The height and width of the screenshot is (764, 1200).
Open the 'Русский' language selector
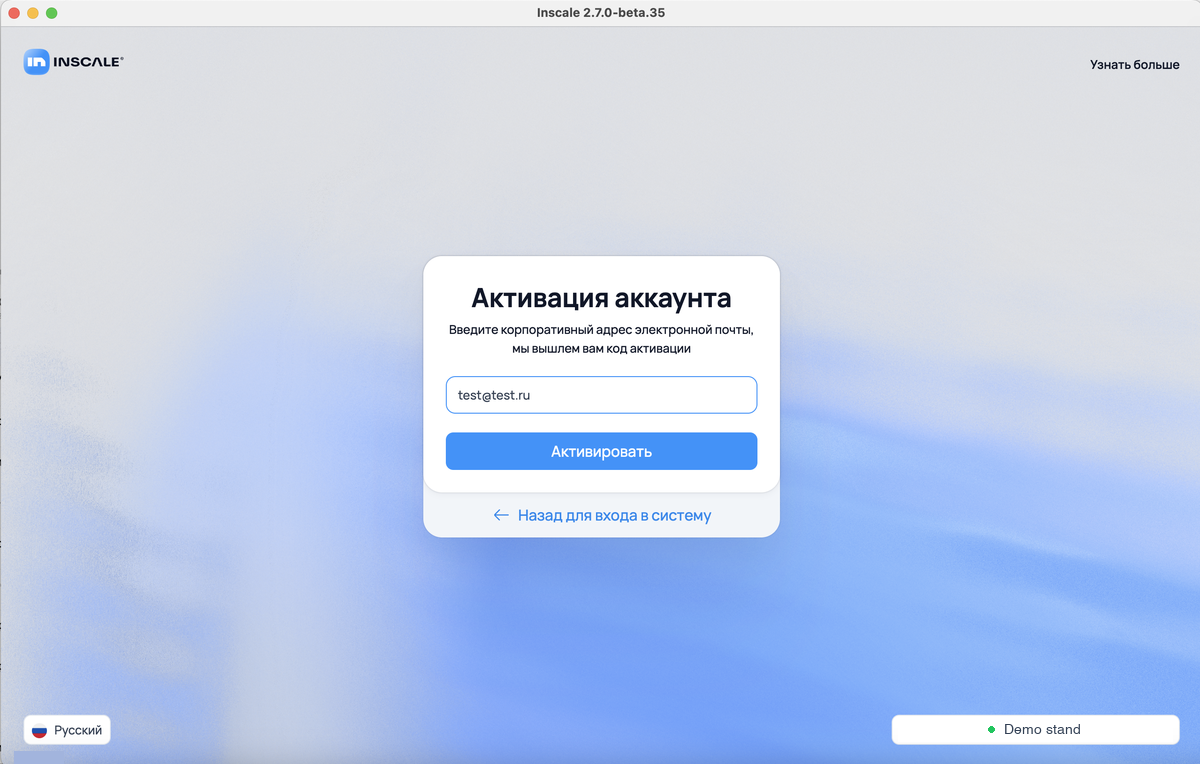(x=67, y=730)
